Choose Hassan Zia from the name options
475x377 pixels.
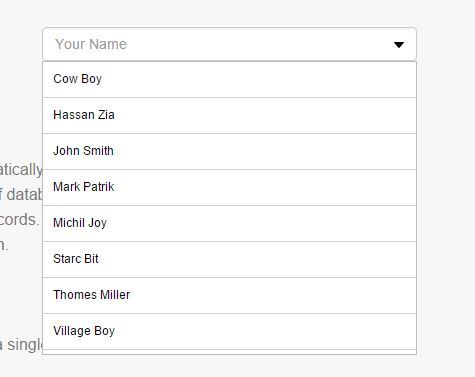[229, 116]
